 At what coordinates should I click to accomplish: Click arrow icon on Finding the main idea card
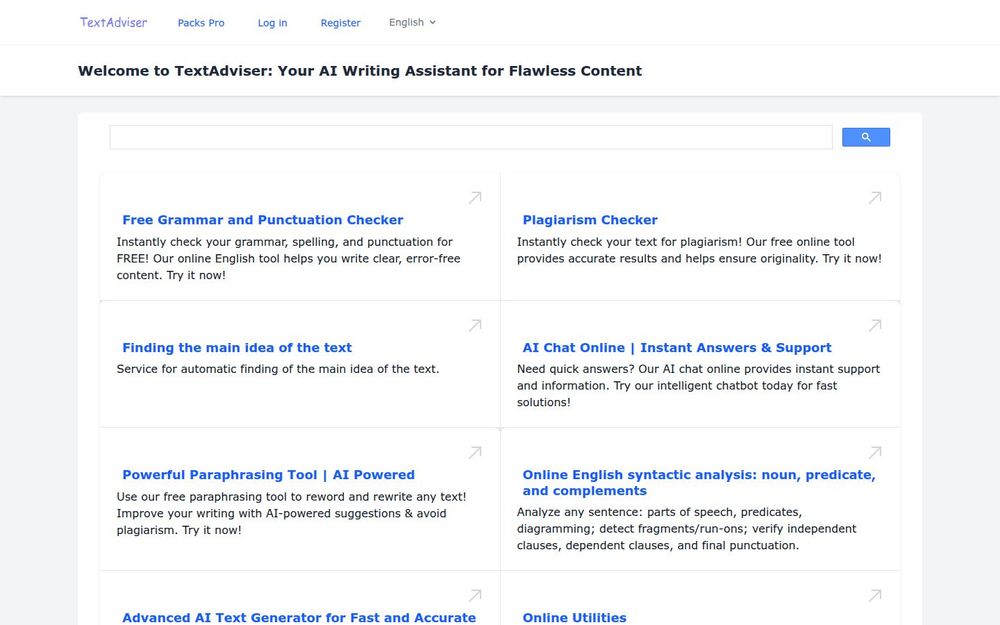coord(474,325)
